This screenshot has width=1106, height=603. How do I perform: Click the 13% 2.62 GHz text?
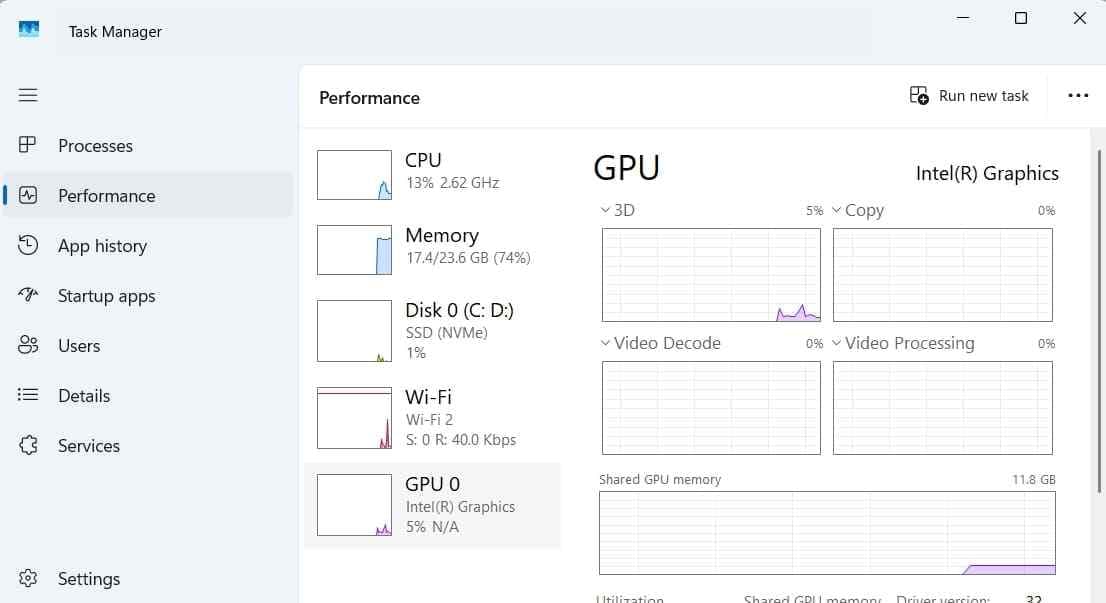[452, 183]
